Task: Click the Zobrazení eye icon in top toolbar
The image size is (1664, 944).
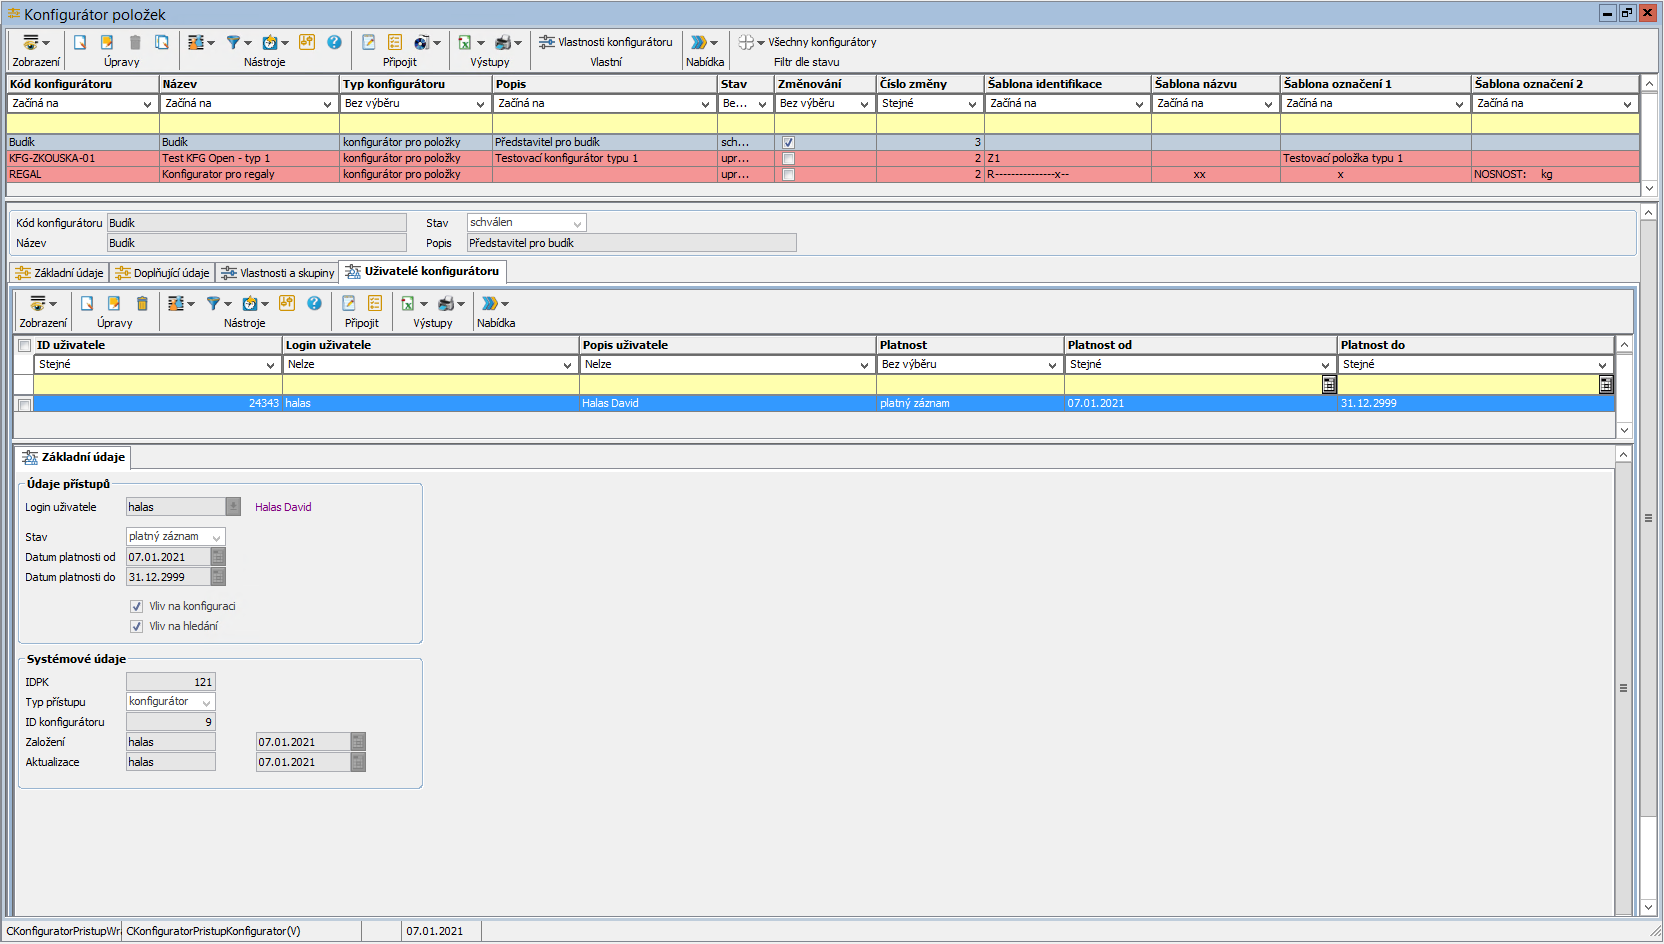Action: tap(31, 42)
